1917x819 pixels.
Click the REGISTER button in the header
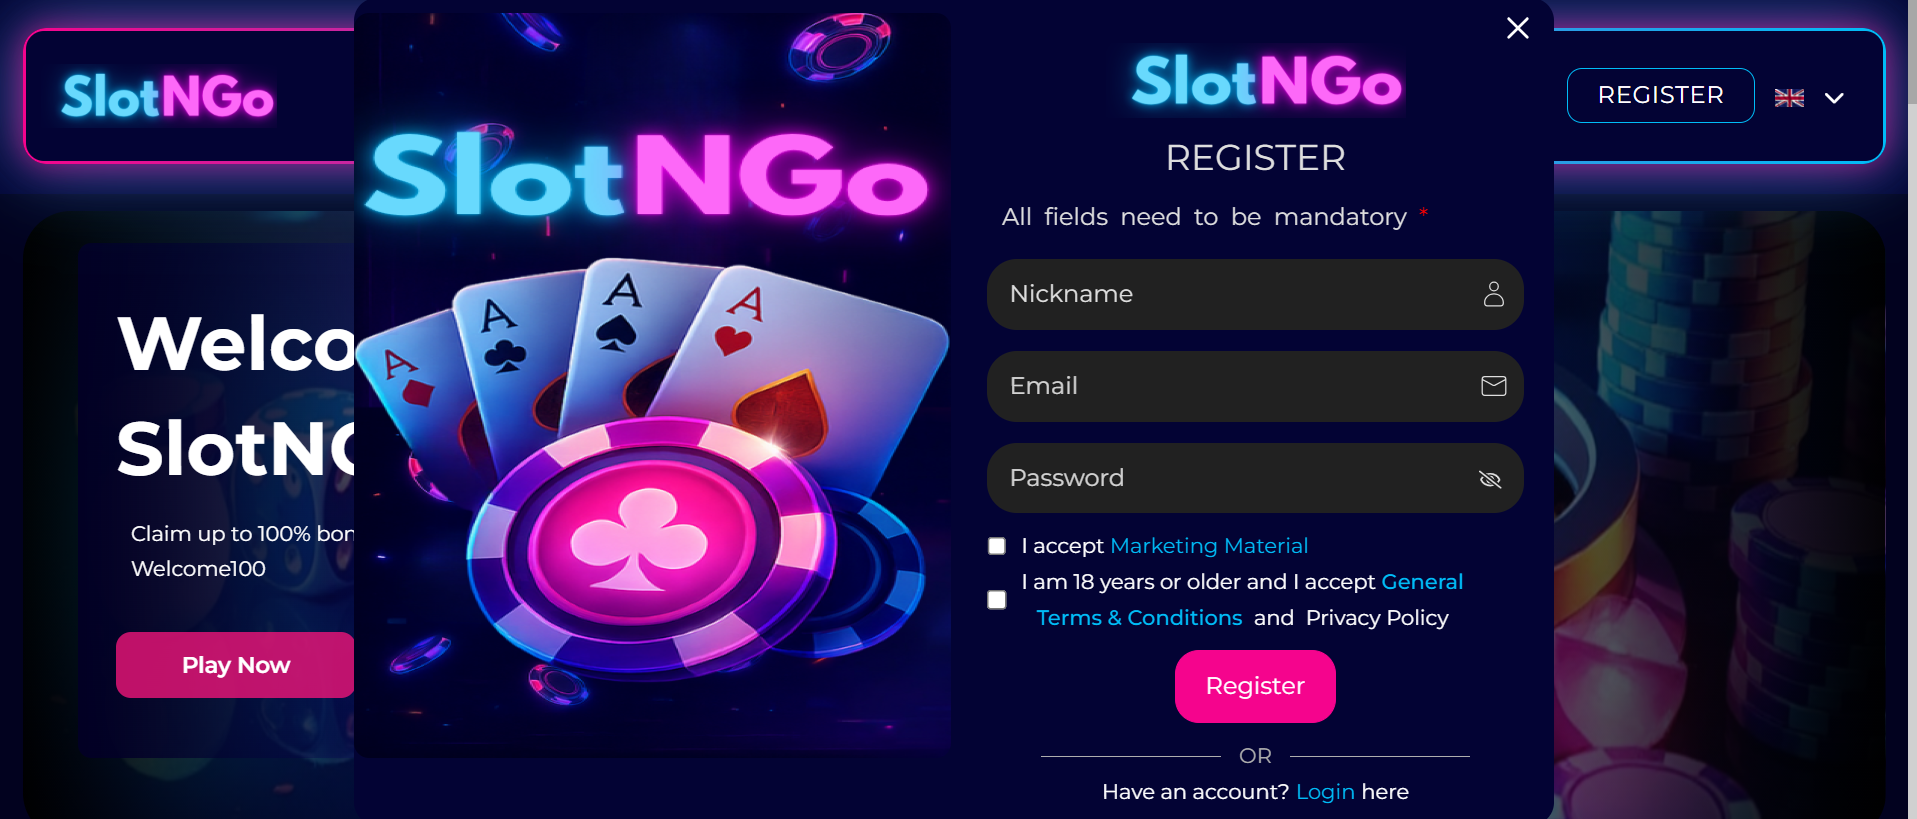(x=1660, y=95)
